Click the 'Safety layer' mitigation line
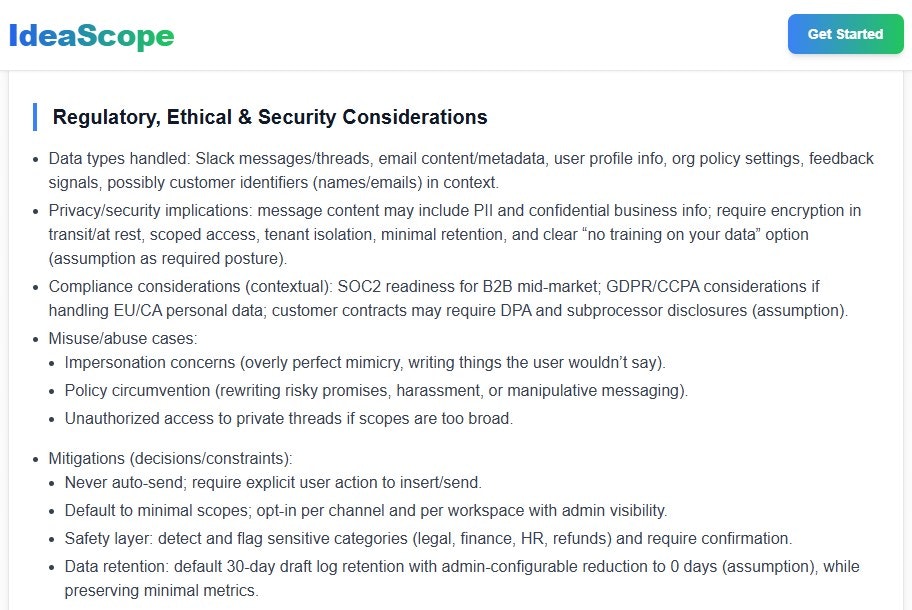The image size is (912, 610). click(428, 538)
